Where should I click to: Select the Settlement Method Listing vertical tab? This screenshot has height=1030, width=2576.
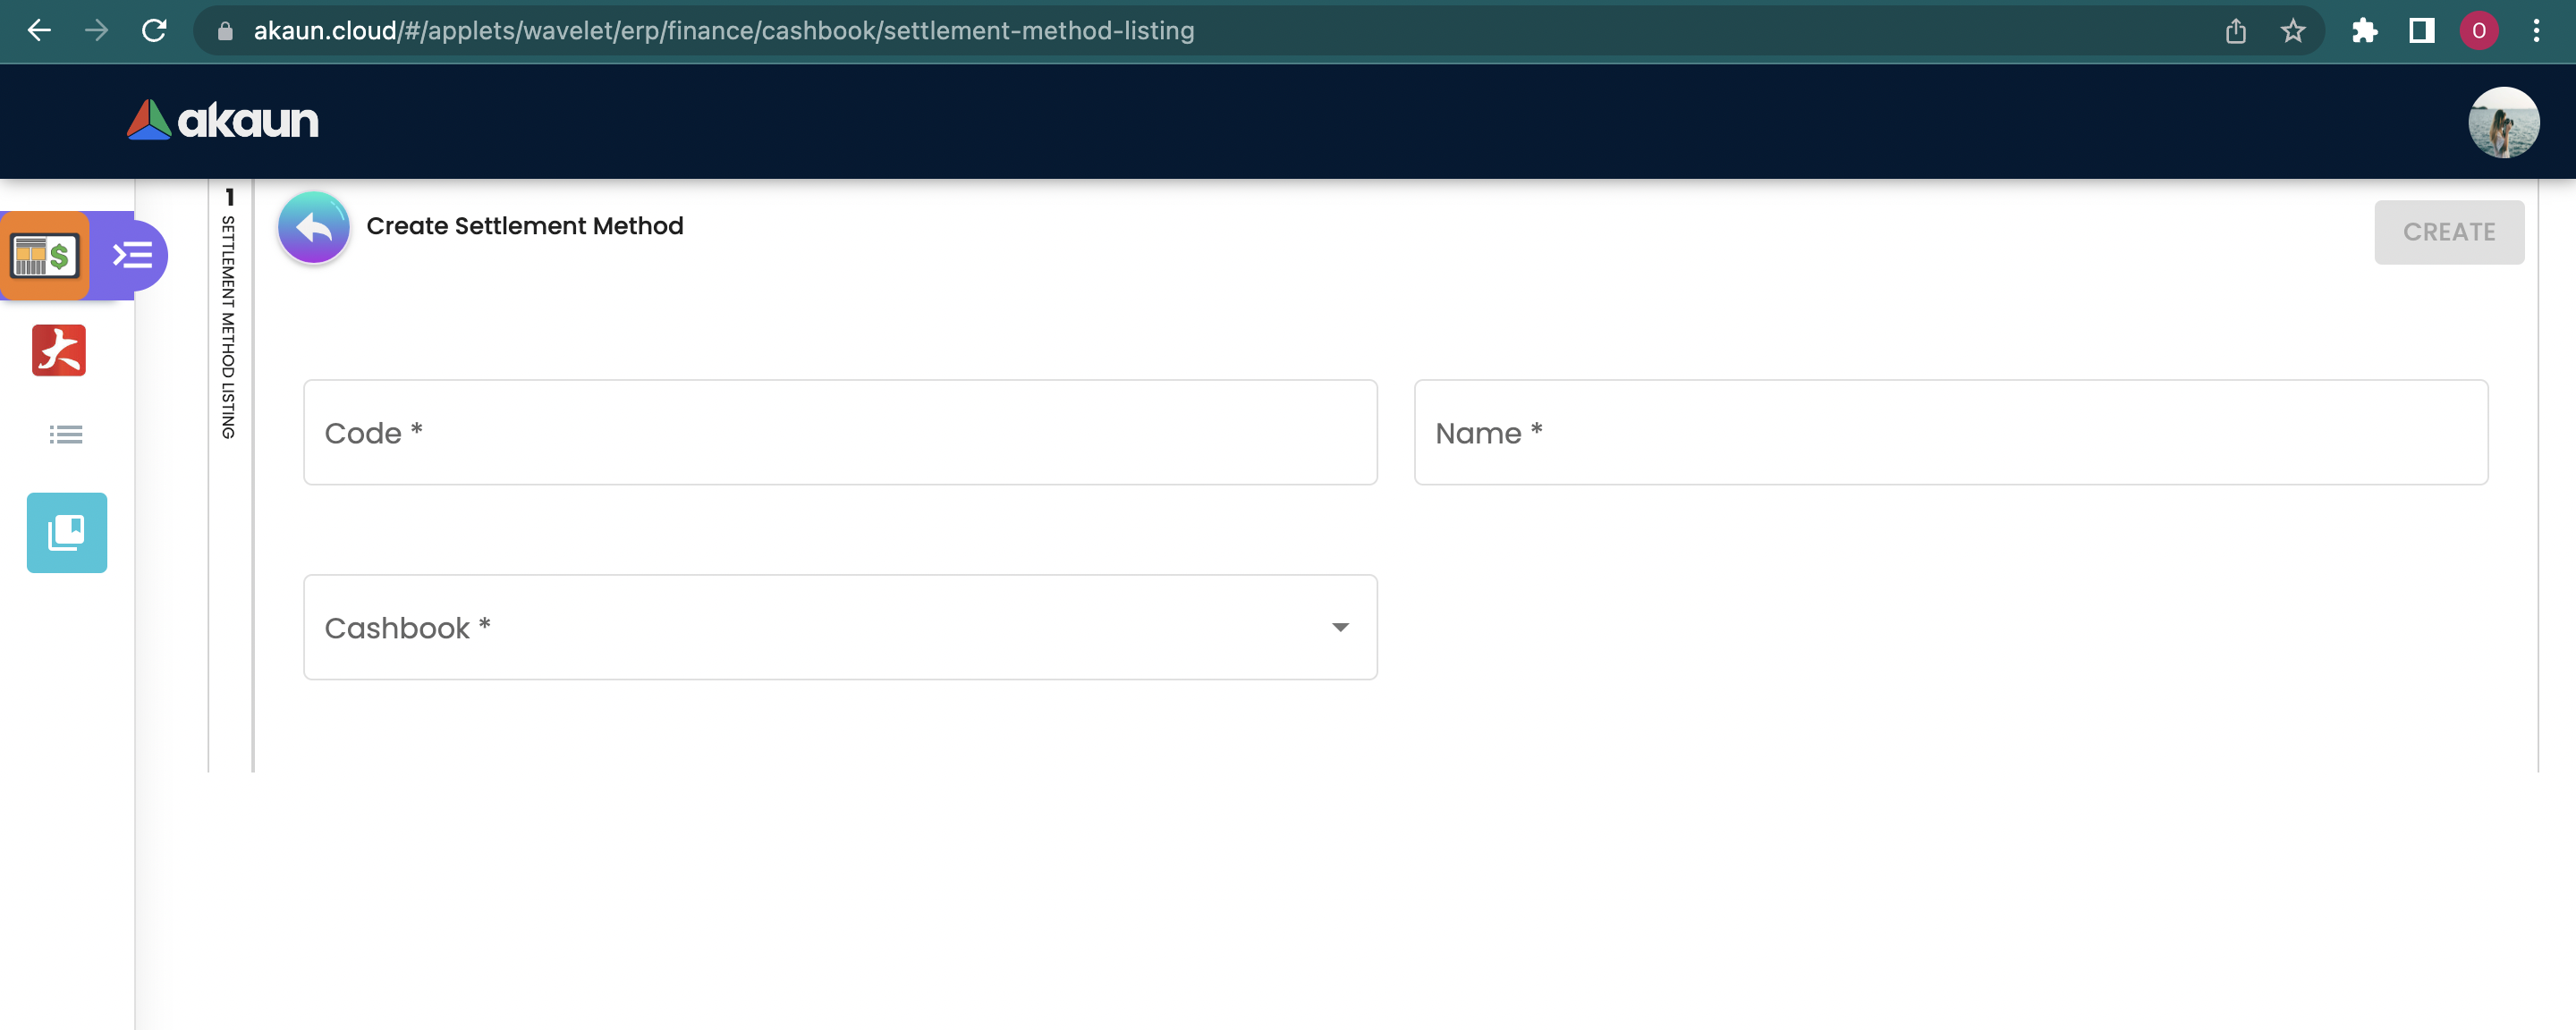tap(229, 320)
